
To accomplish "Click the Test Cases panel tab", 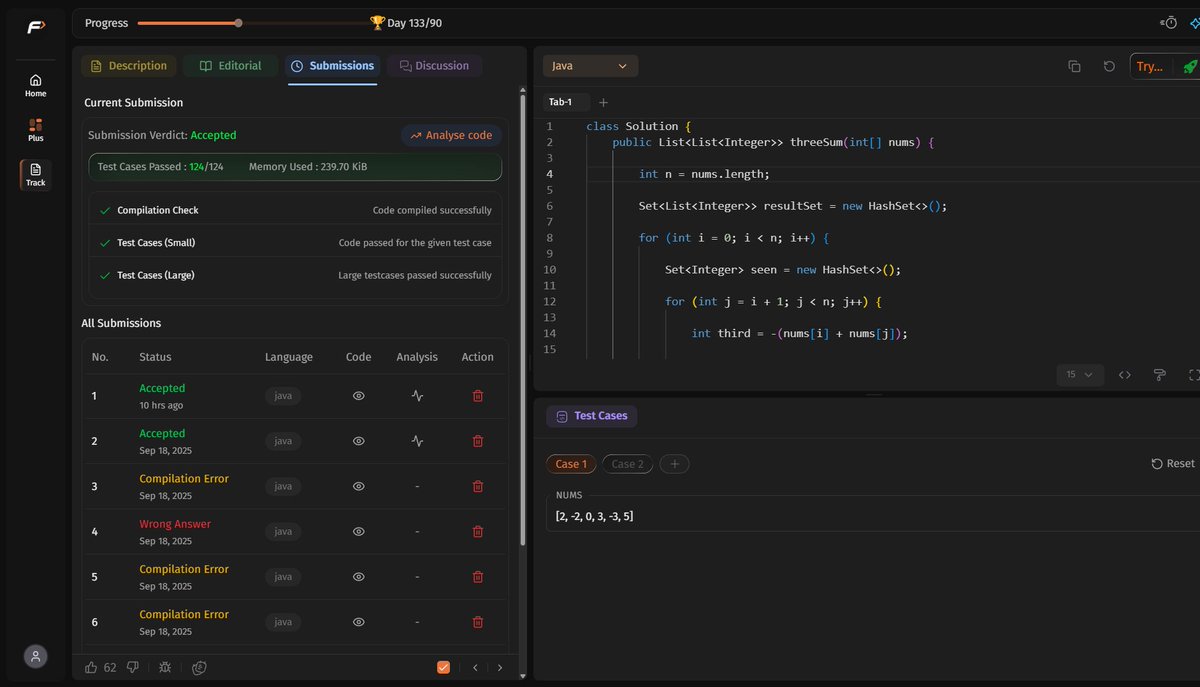I will point(591,416).
